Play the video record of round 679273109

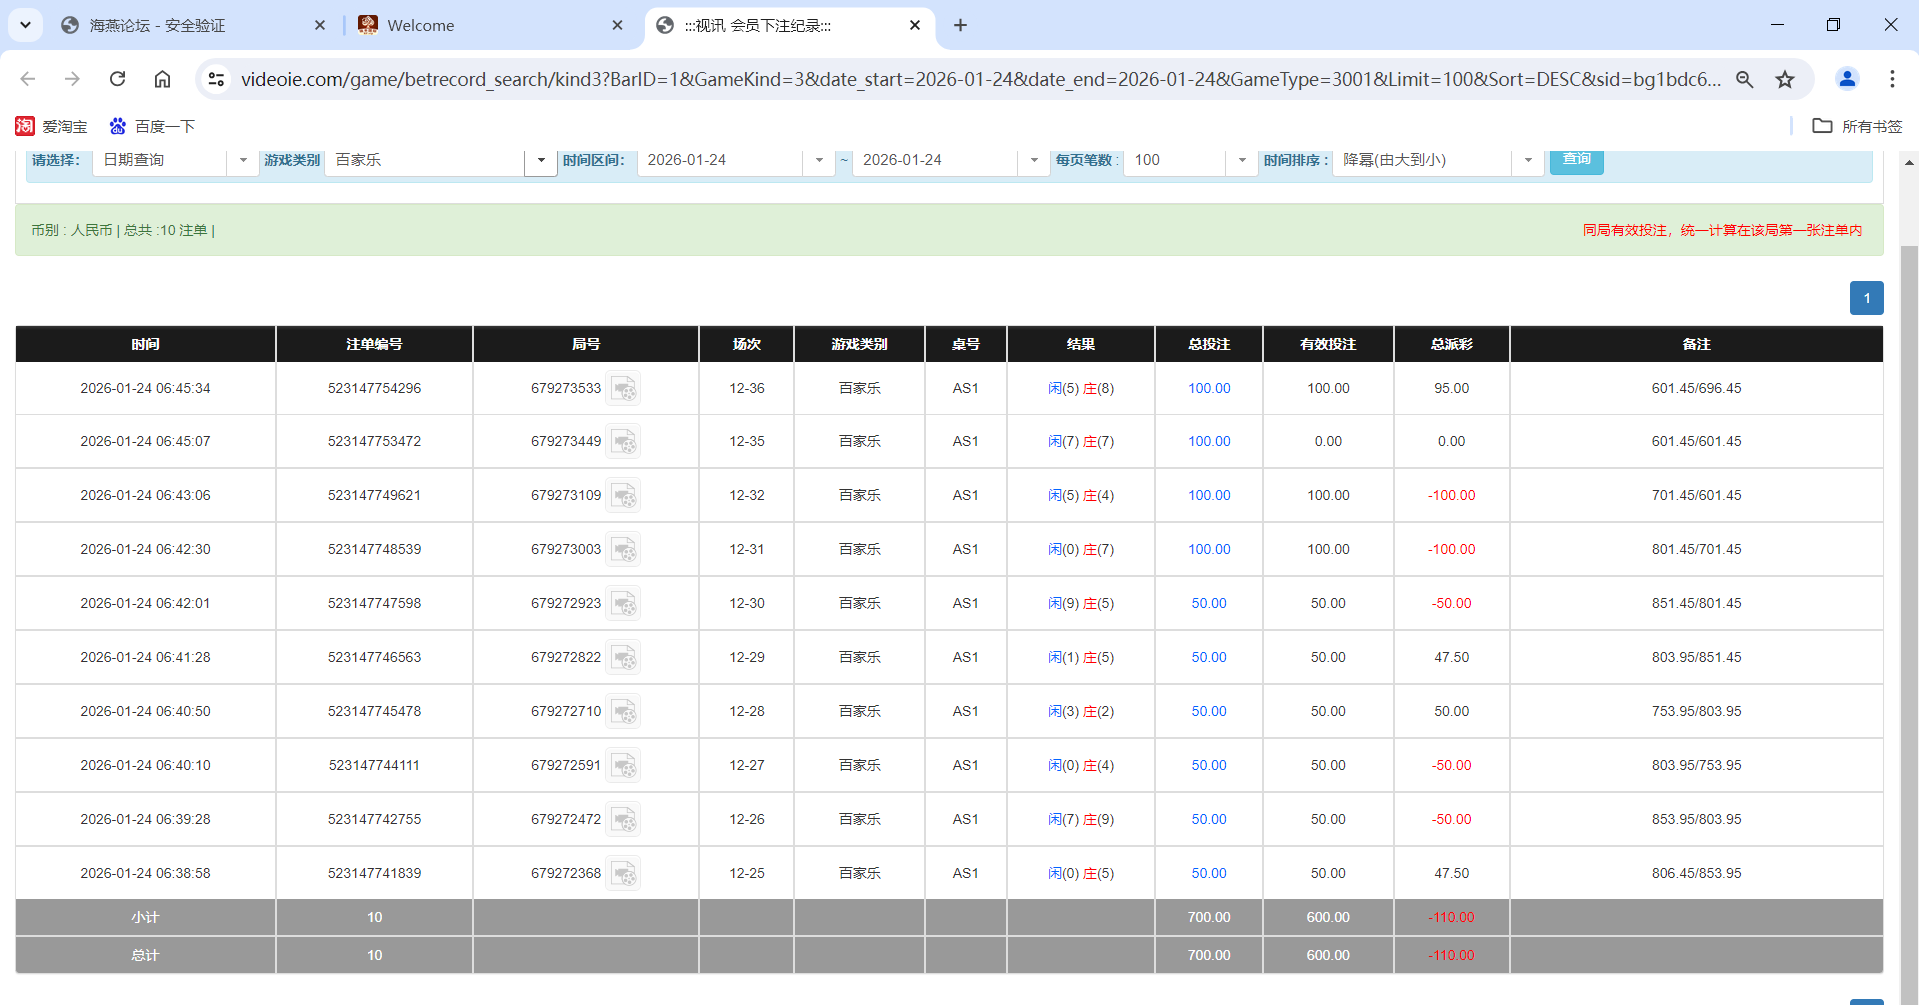624,495
